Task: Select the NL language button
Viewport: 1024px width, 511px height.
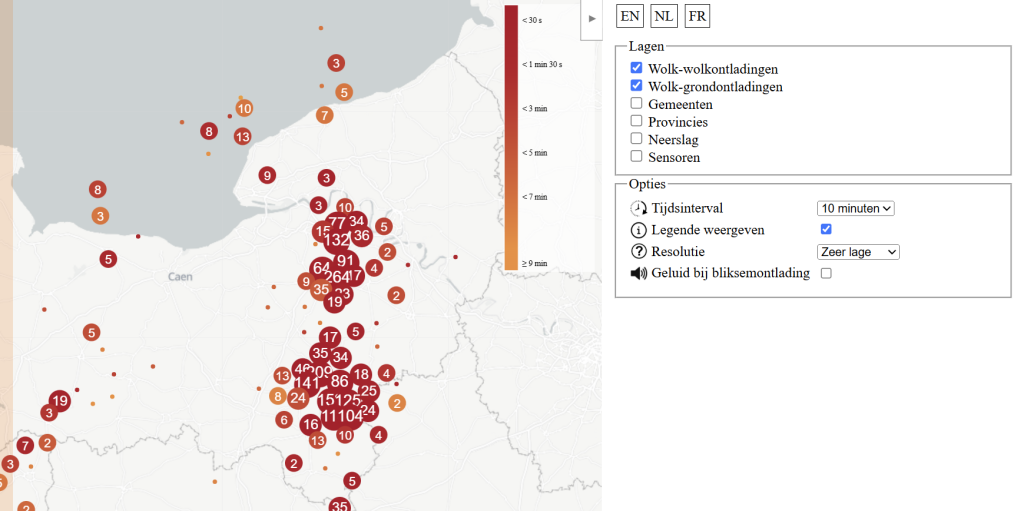Action: [x=664, y=16]
